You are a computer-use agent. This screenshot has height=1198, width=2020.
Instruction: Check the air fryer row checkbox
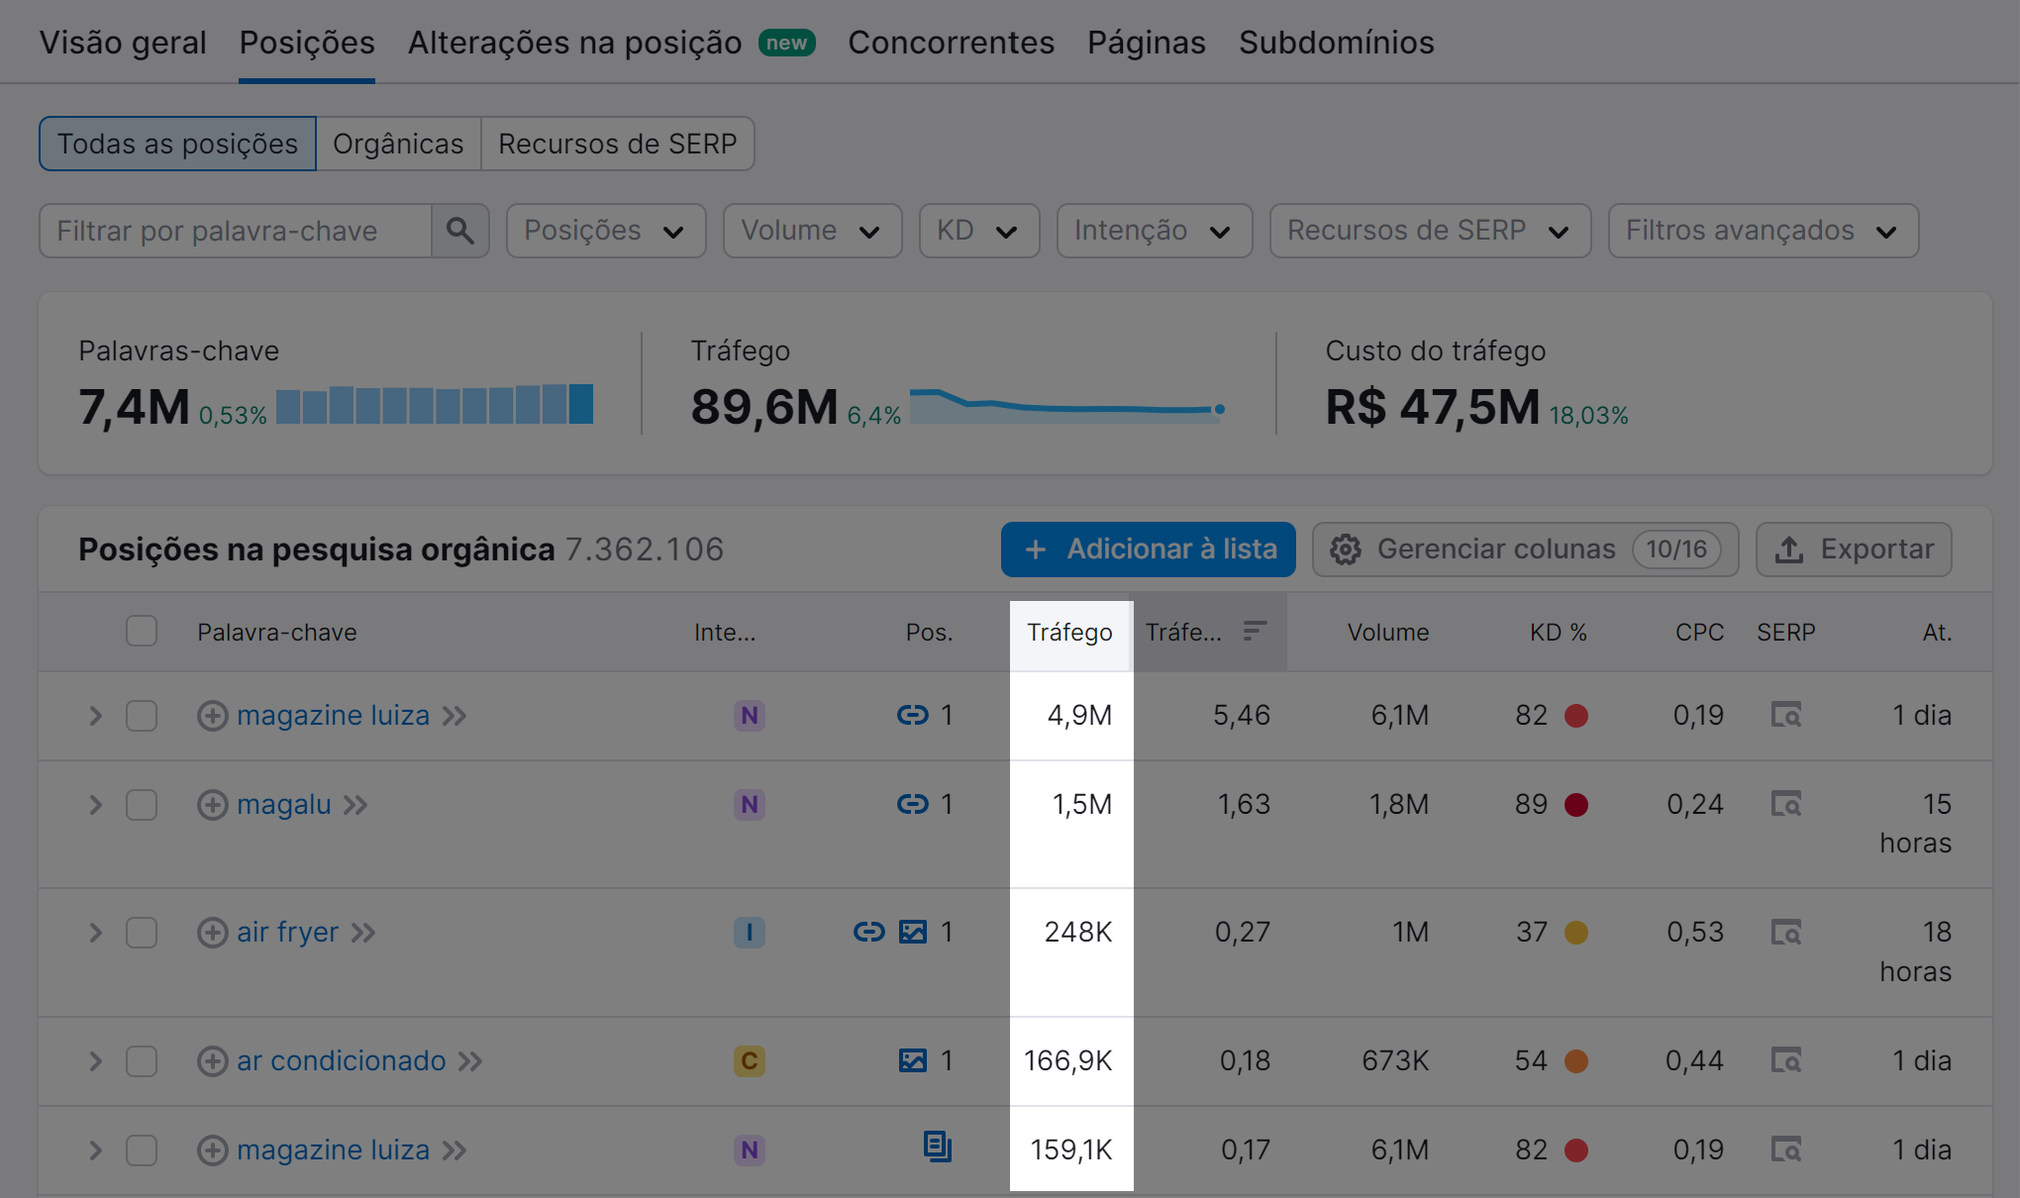coord(142,933)
